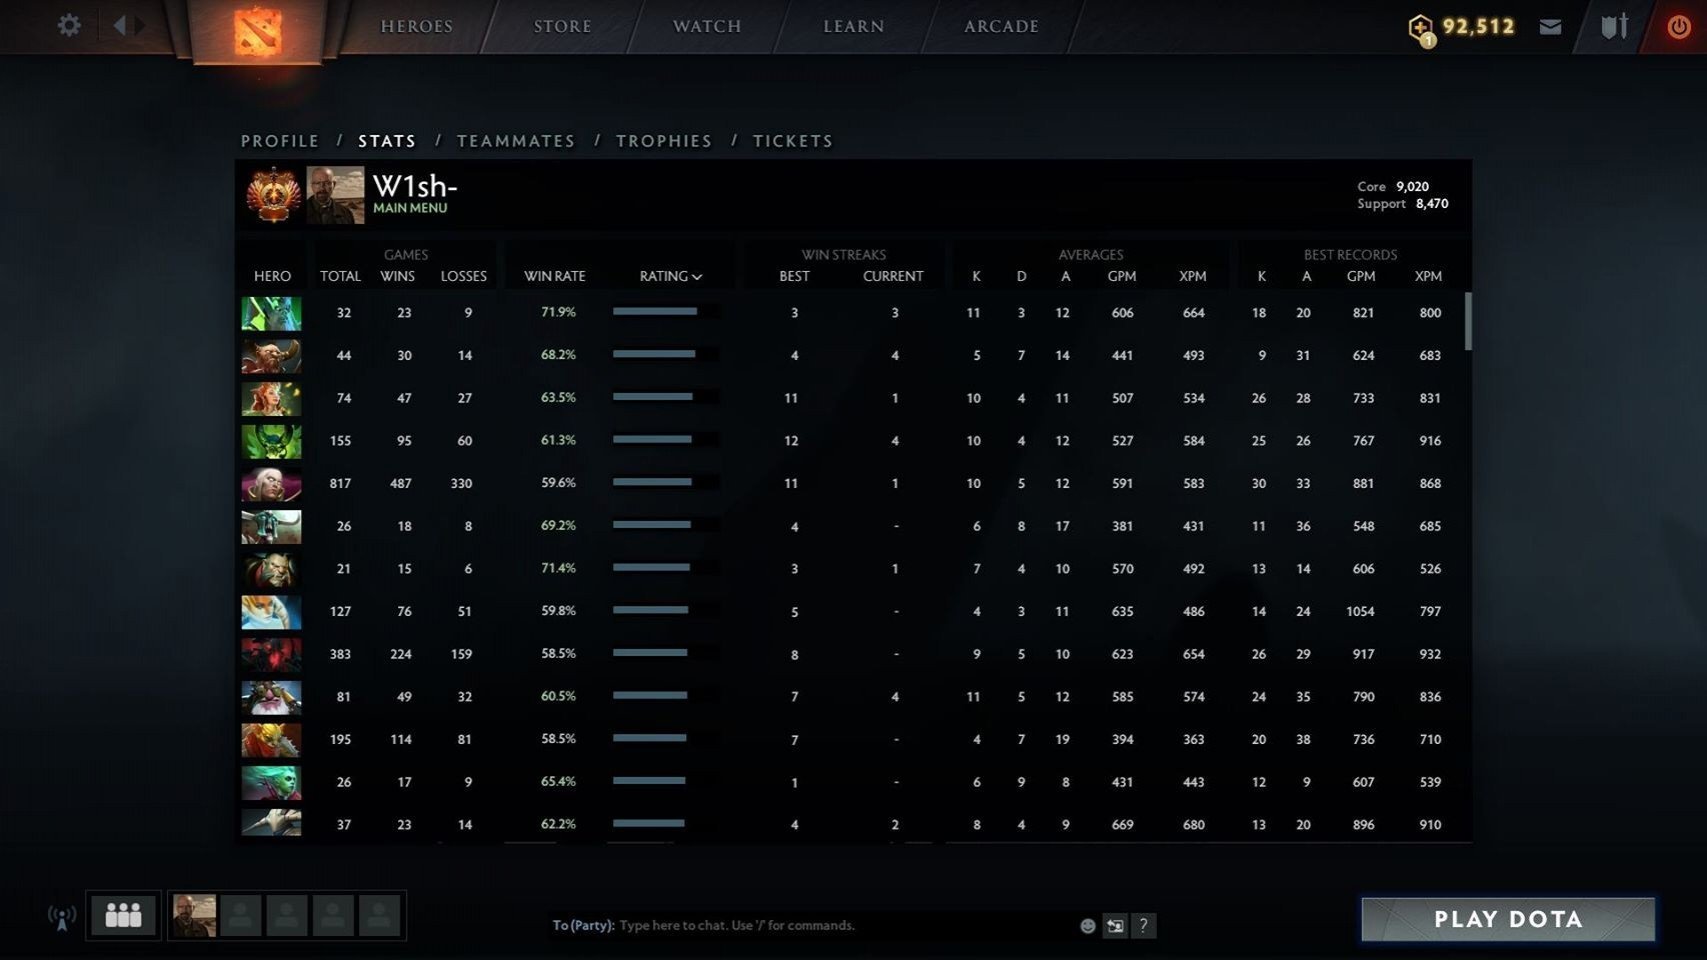Screen dimensions: 1707x960
Task: Select hero portrait with 63.5% win rate
Action: pos(271,399)
